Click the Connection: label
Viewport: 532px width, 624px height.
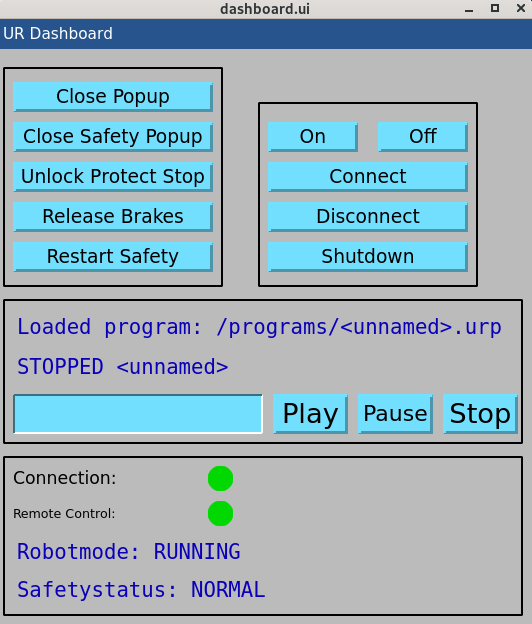point(64,478)
